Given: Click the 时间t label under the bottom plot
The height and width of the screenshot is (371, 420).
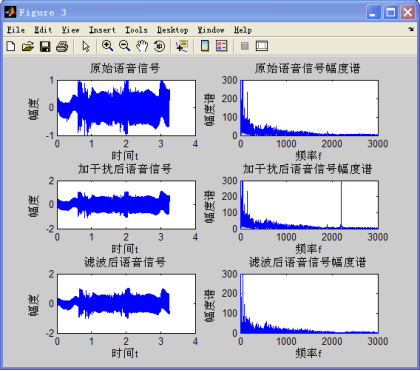Looking at the screenshot, I should pos(125,353).
